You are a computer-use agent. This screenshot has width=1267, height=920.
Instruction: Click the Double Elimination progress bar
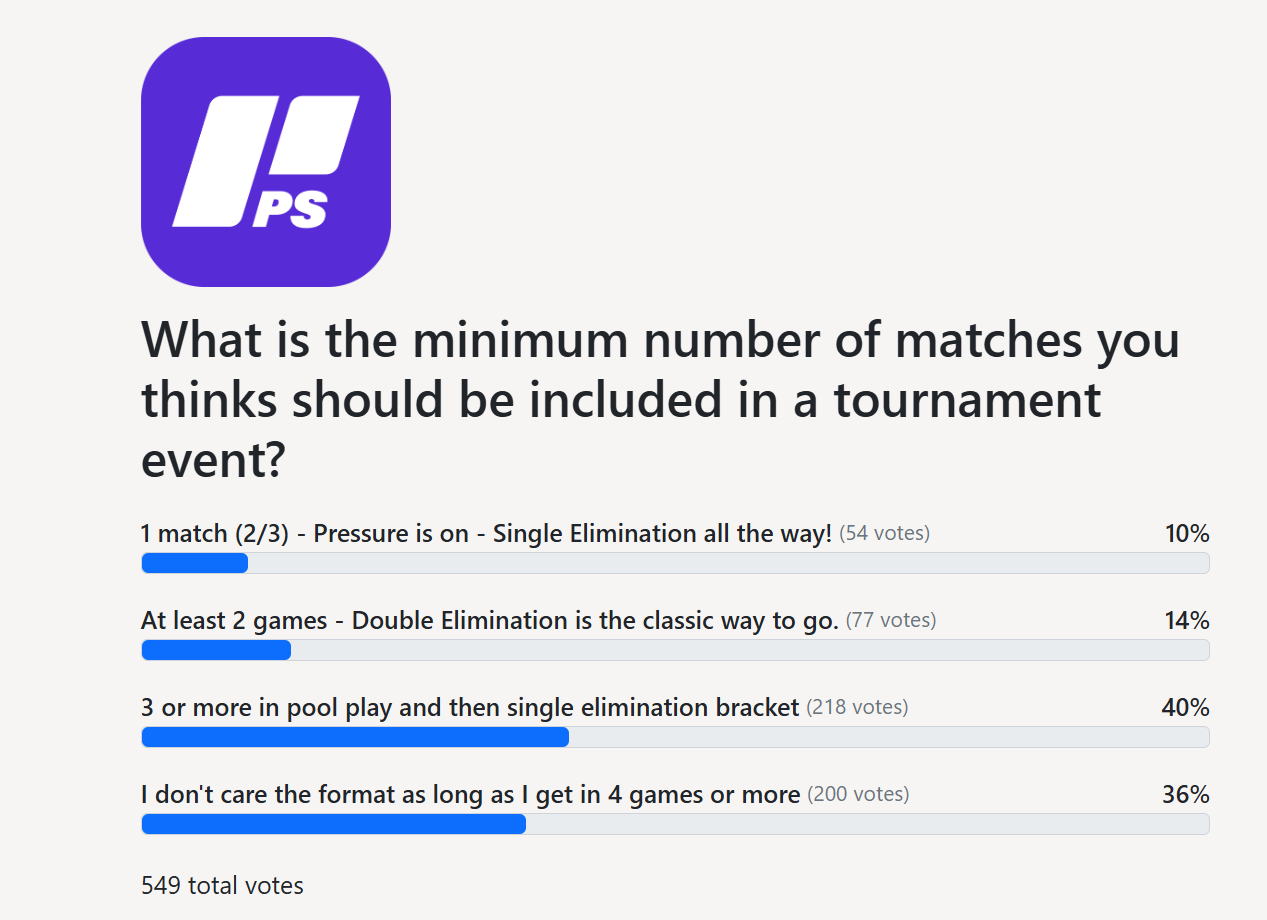point(675,650)
